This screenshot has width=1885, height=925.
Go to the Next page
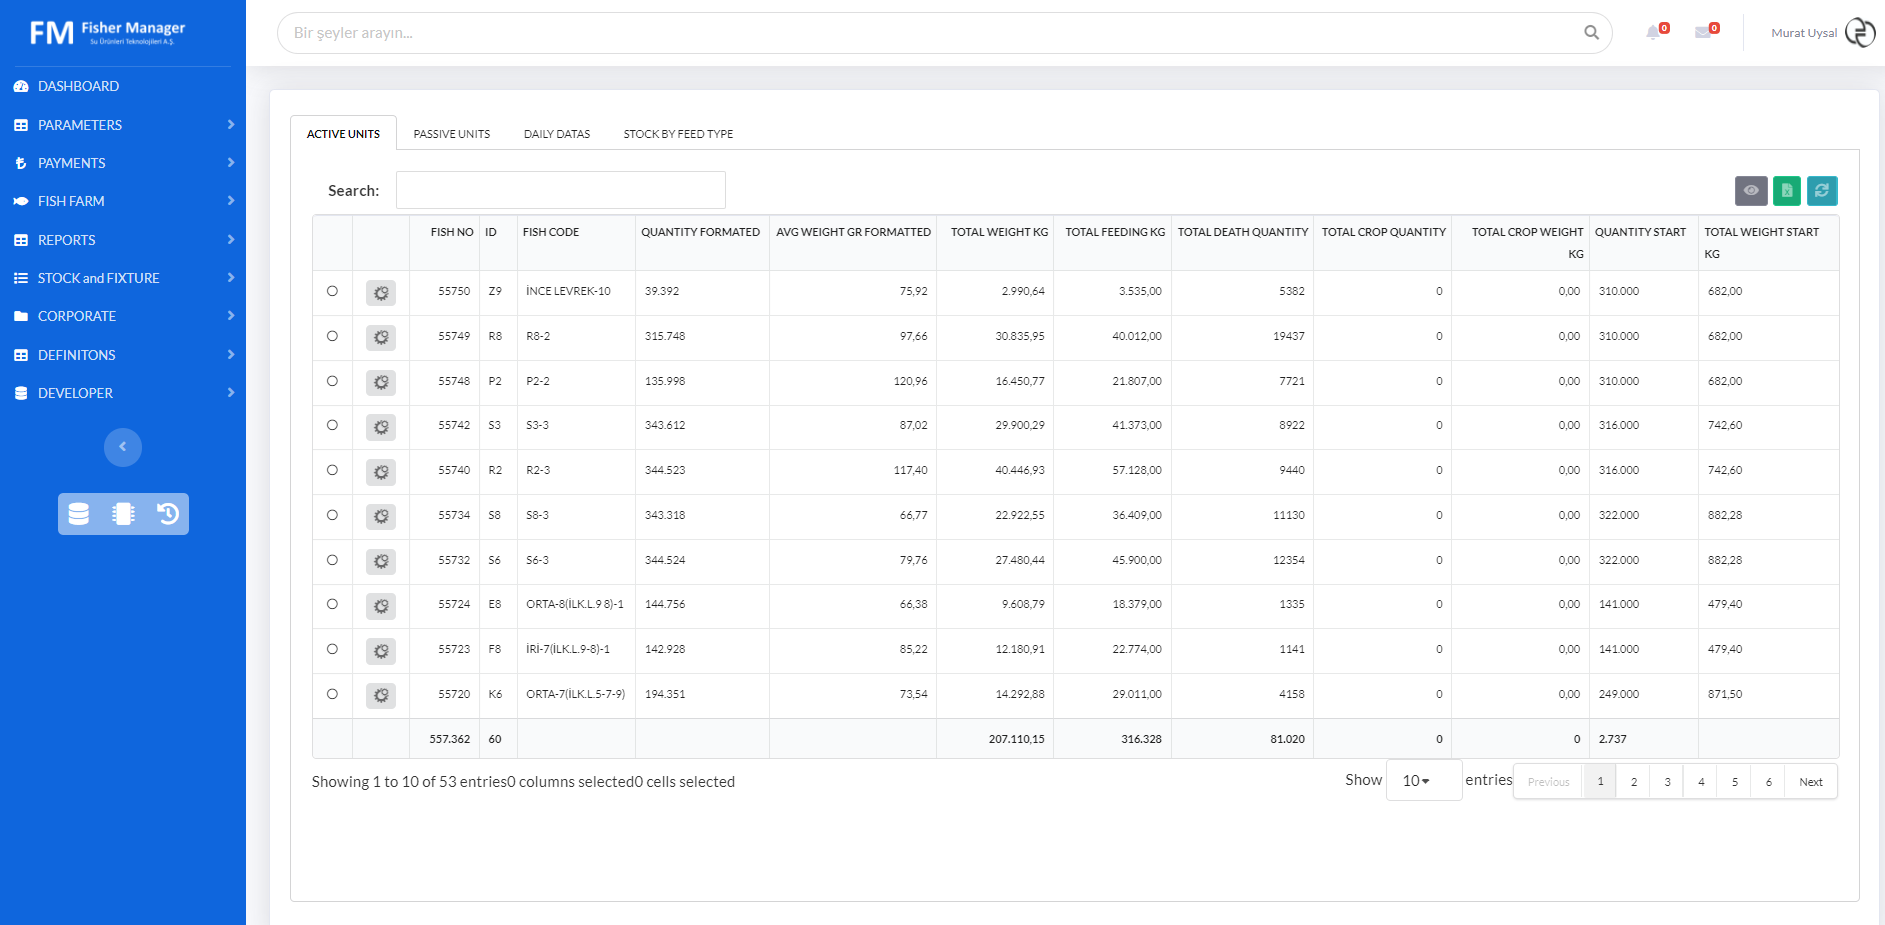pyautogui.click(x=1811, y=782)
